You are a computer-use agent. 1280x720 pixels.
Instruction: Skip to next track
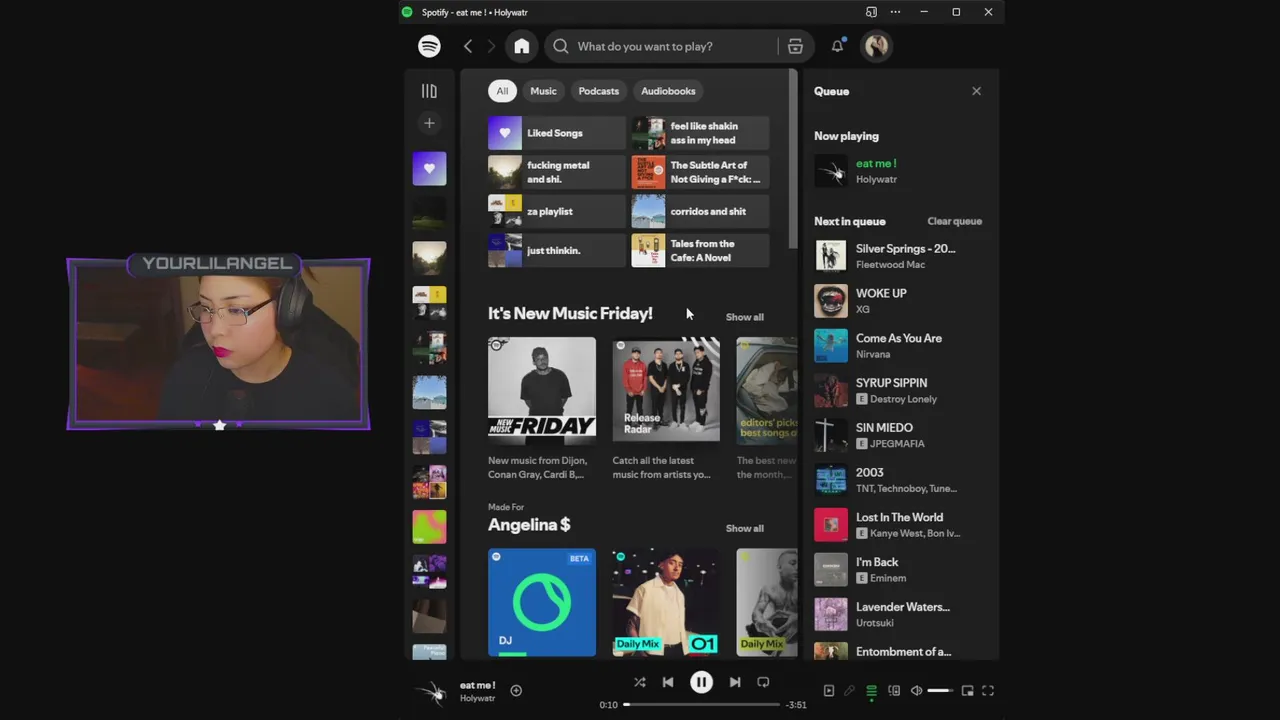click(735, 682)
